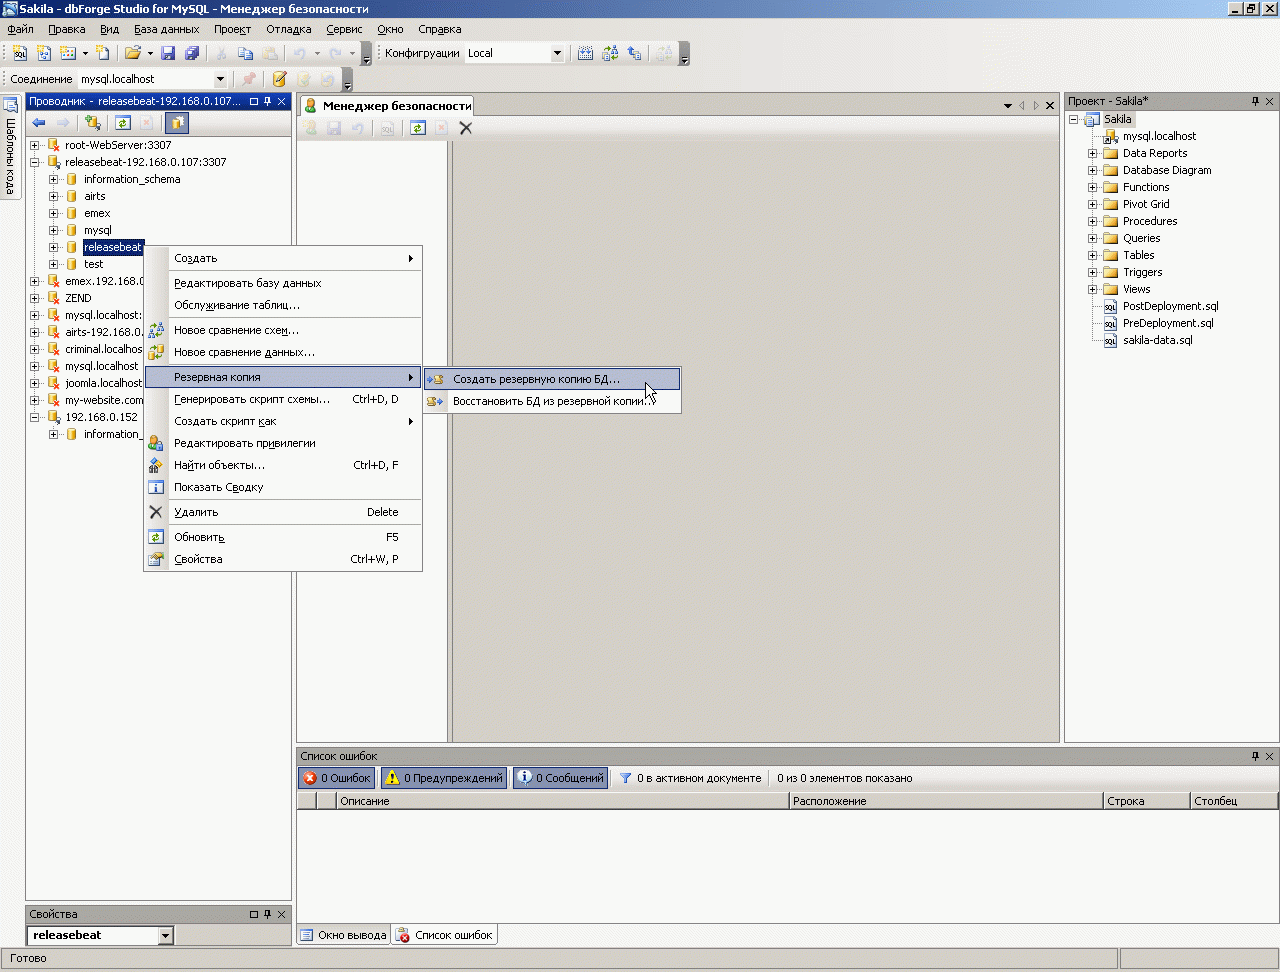The image size is (1280, 972).
Task: Select 'Обслуживание таблиц…' in the context menu
Action: tap(283, 305)
